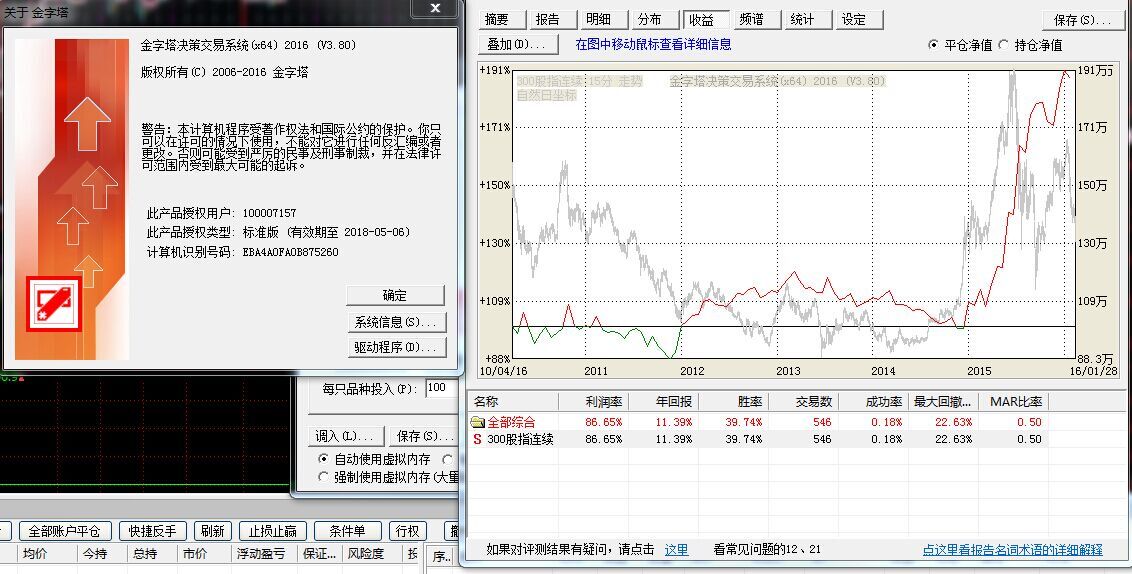Select the 全部综合 row
Image resolution: width=1132 pixels, height=574 pixels.
pyautogui.click(x=760, y=422)
